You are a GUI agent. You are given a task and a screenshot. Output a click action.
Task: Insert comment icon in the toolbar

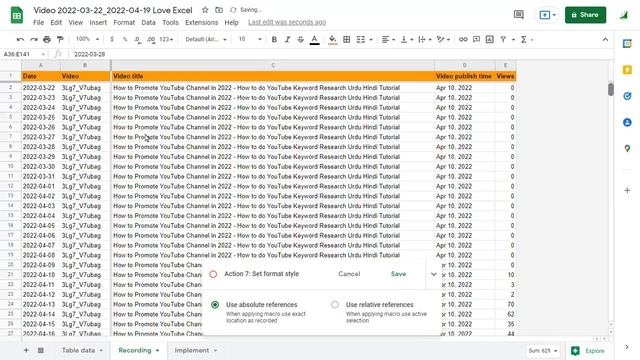(476, 40)
